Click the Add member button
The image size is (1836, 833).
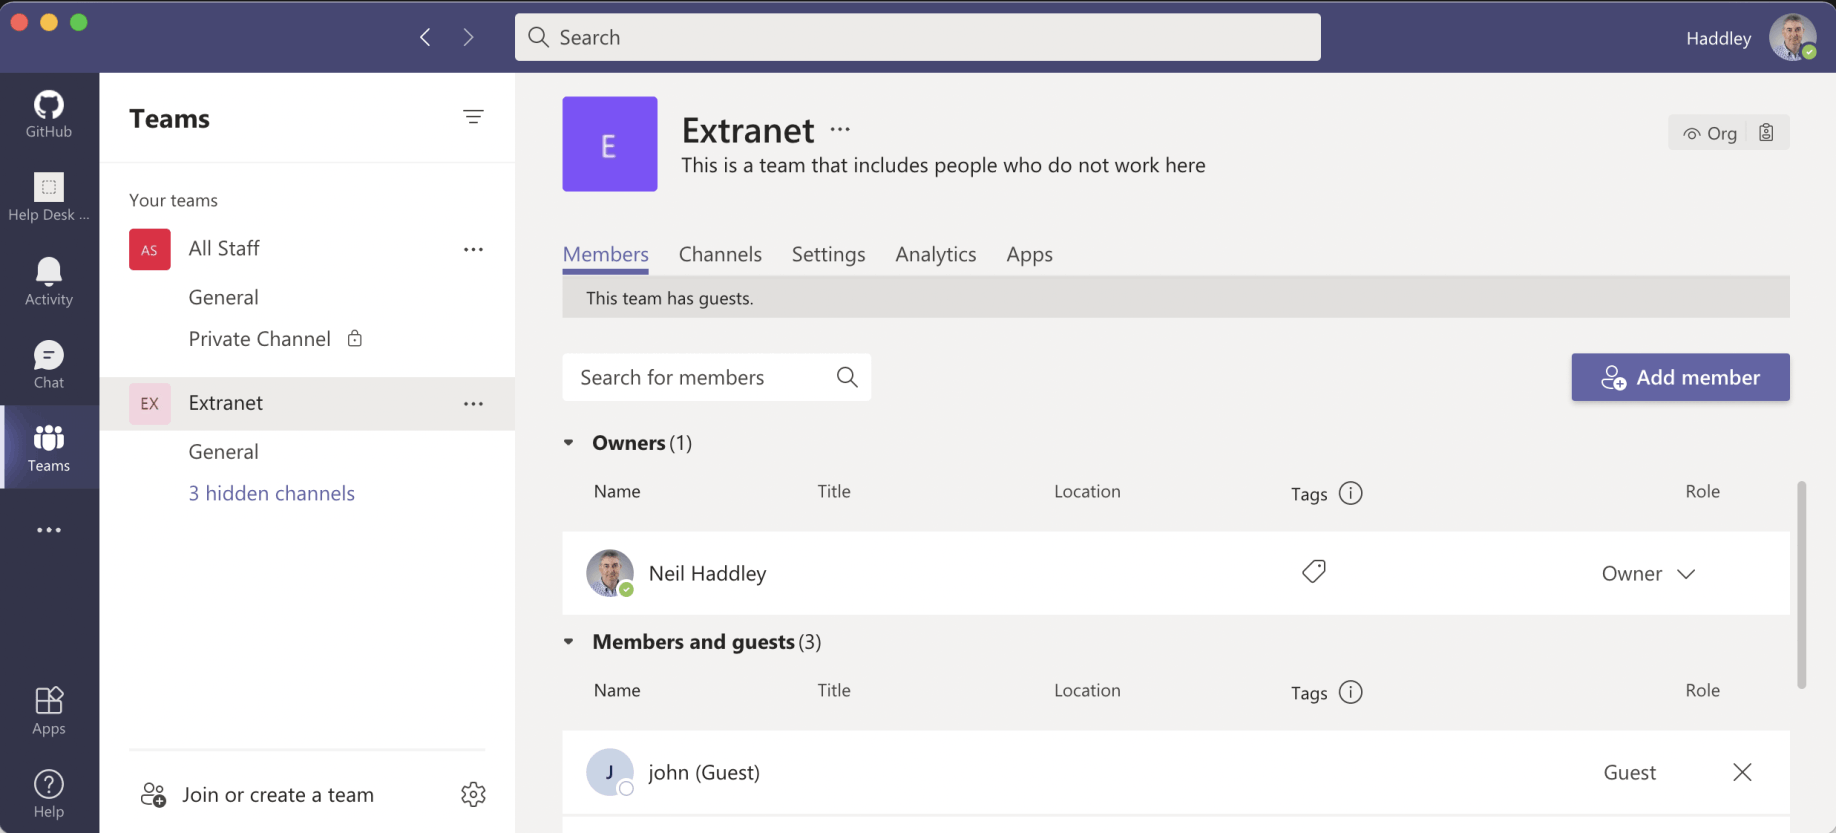(1680, 377)
